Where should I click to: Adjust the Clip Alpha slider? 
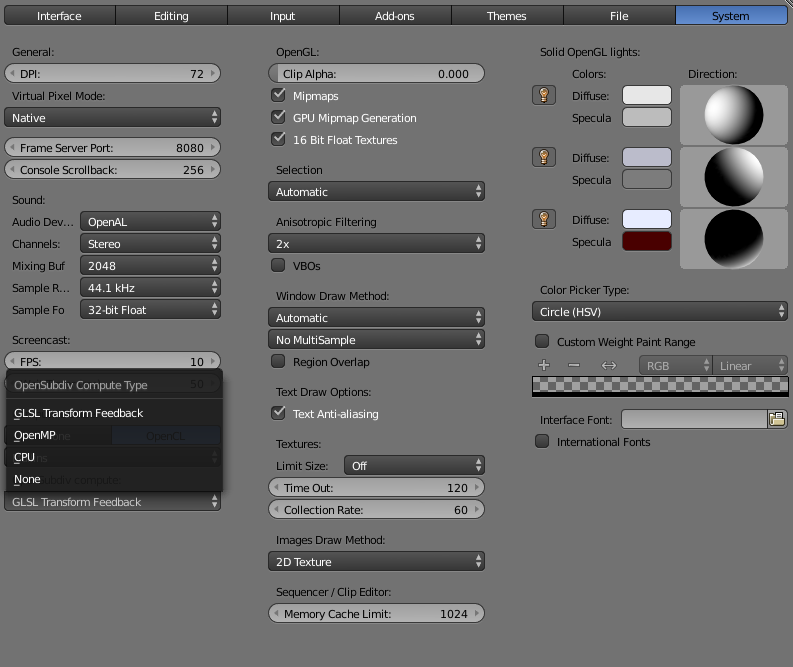[376, 73]
